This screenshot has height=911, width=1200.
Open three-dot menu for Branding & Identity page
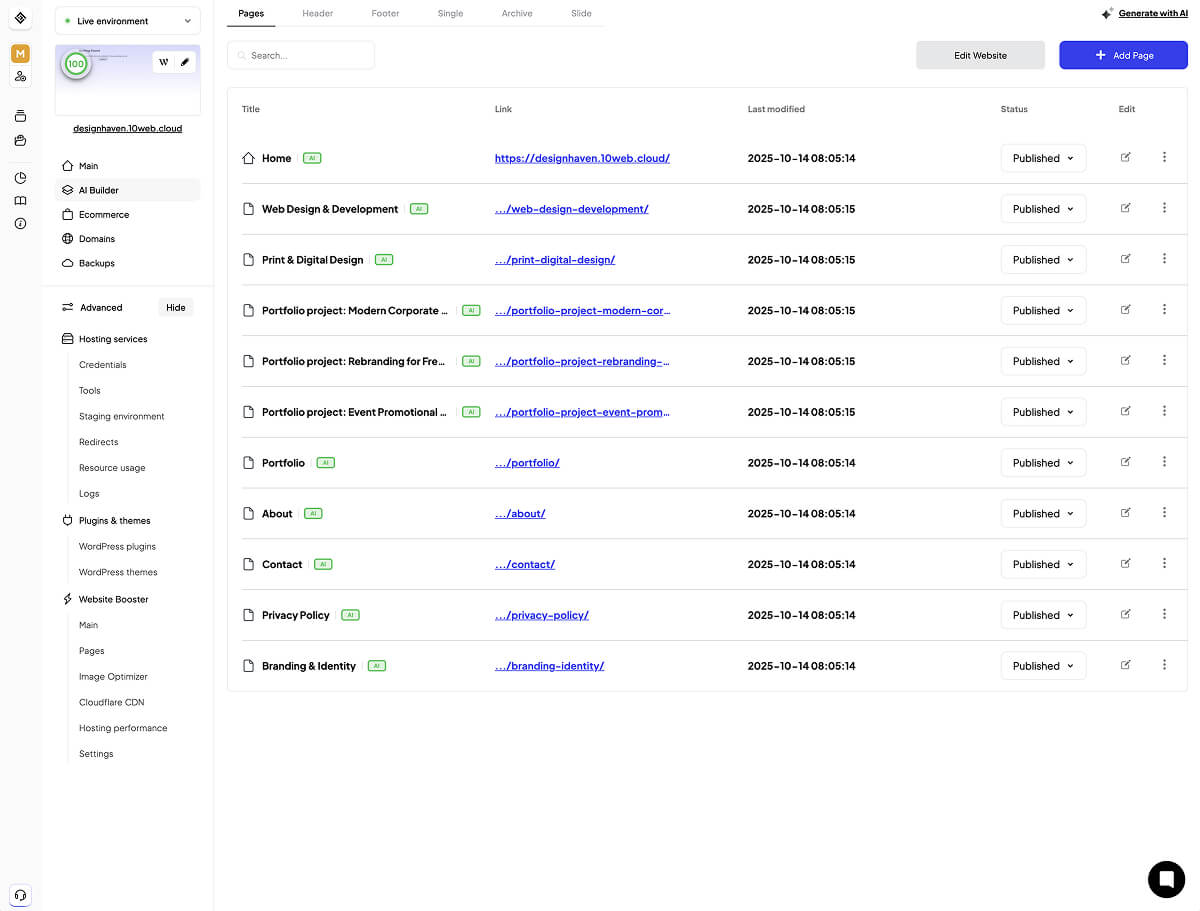[x=1164, y=665]
